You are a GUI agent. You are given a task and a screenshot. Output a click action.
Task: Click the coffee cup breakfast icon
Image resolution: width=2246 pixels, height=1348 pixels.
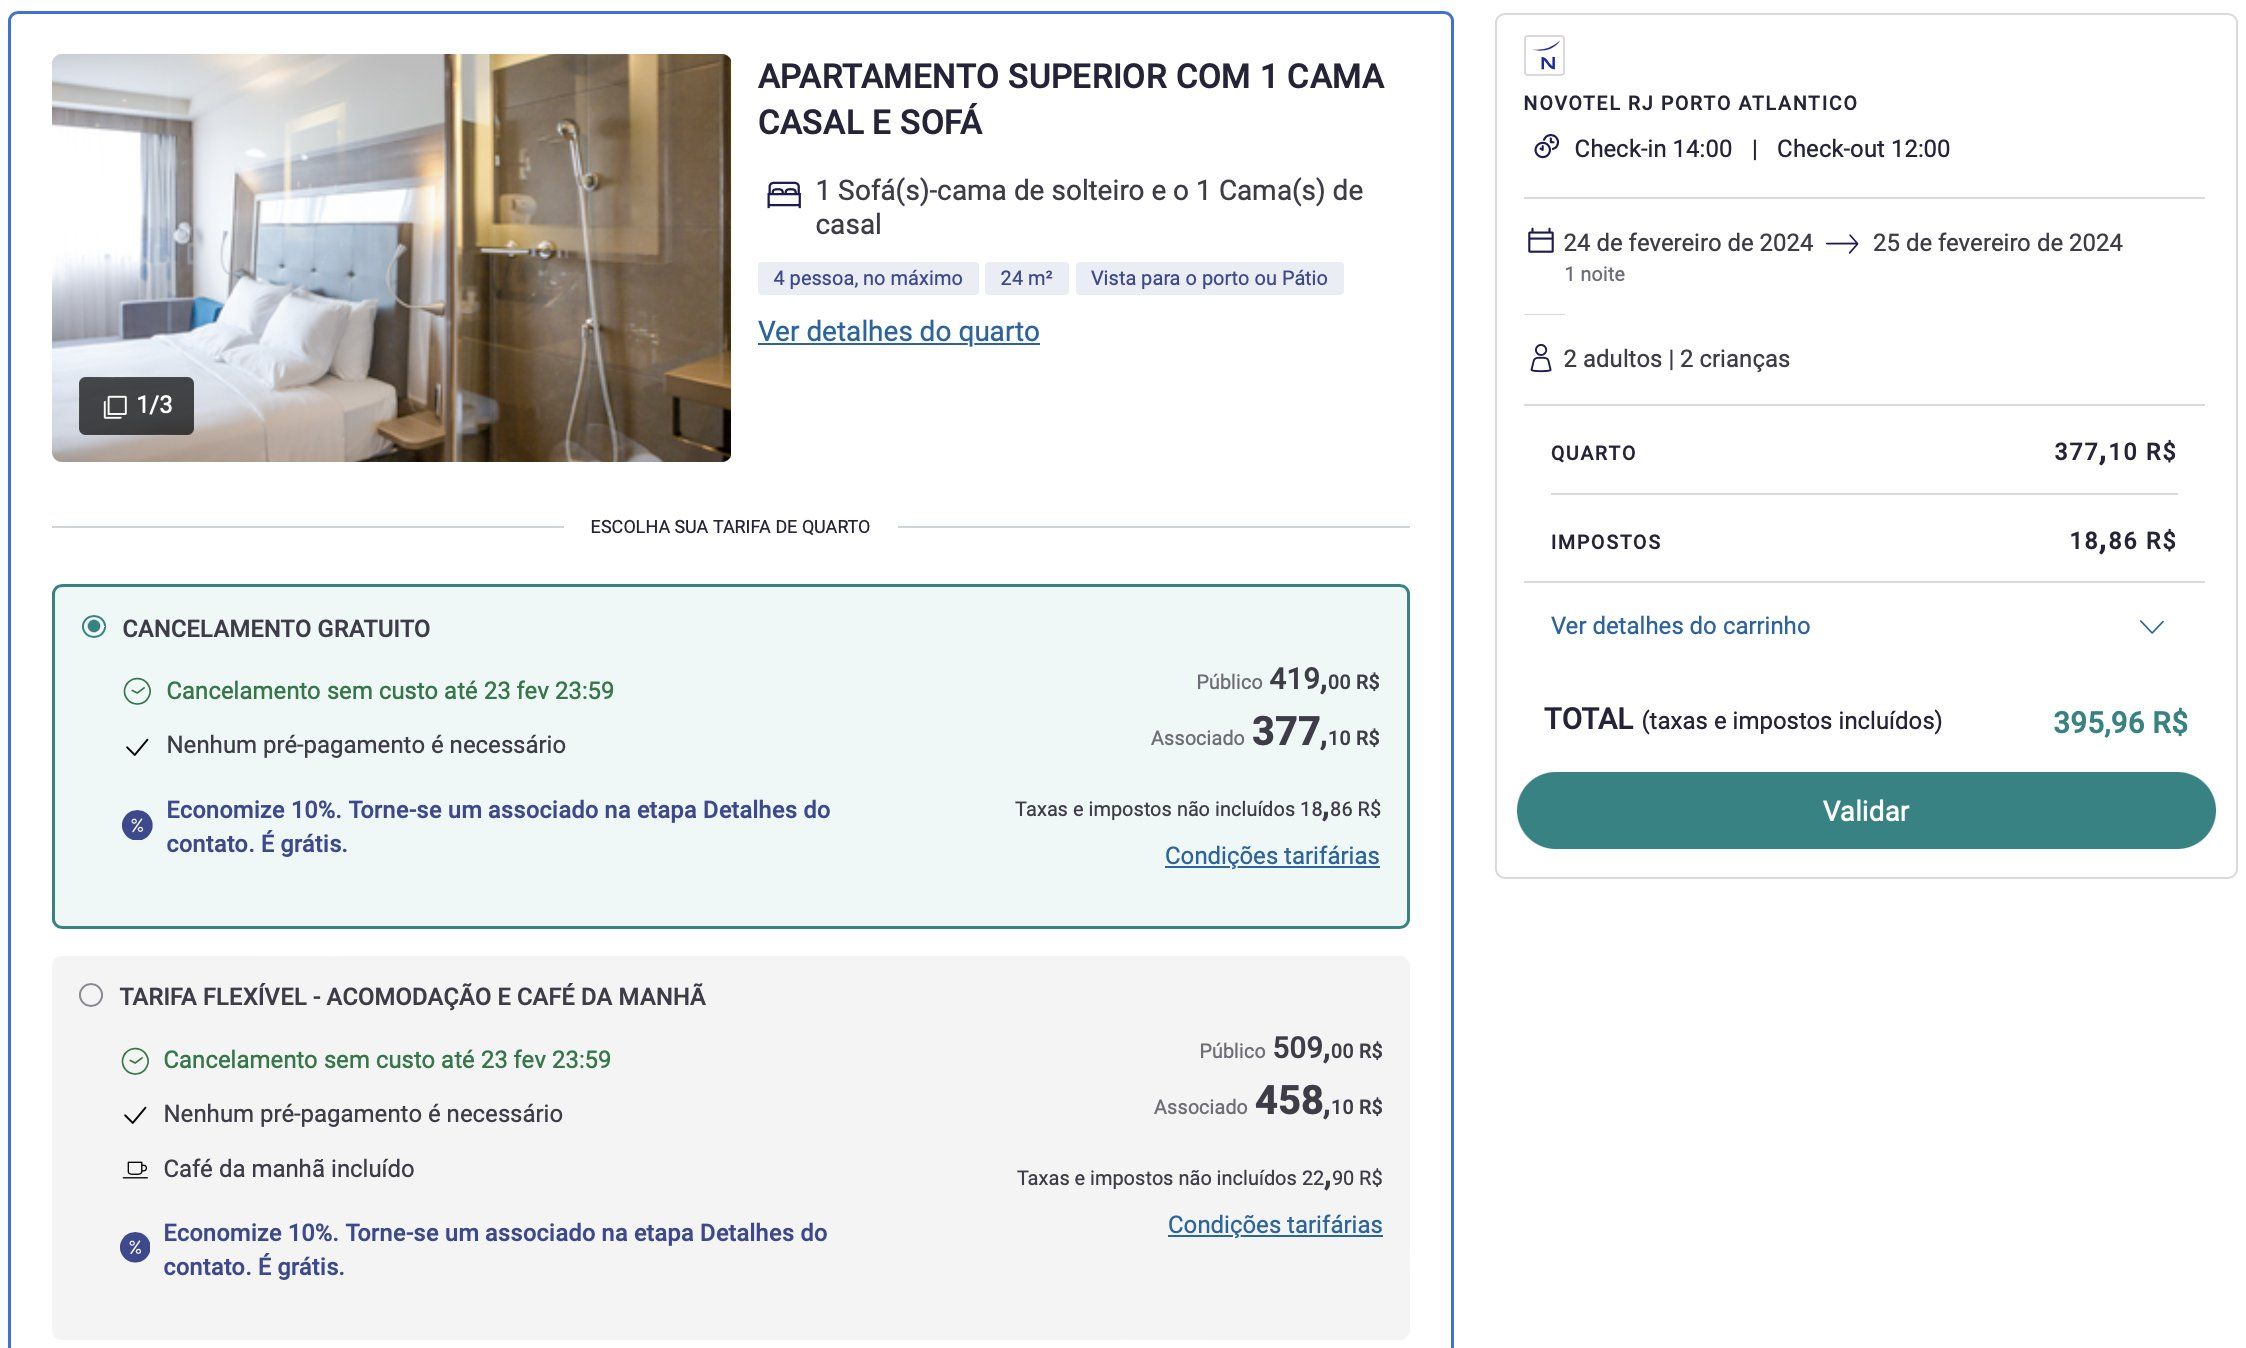pos(135,1169)
